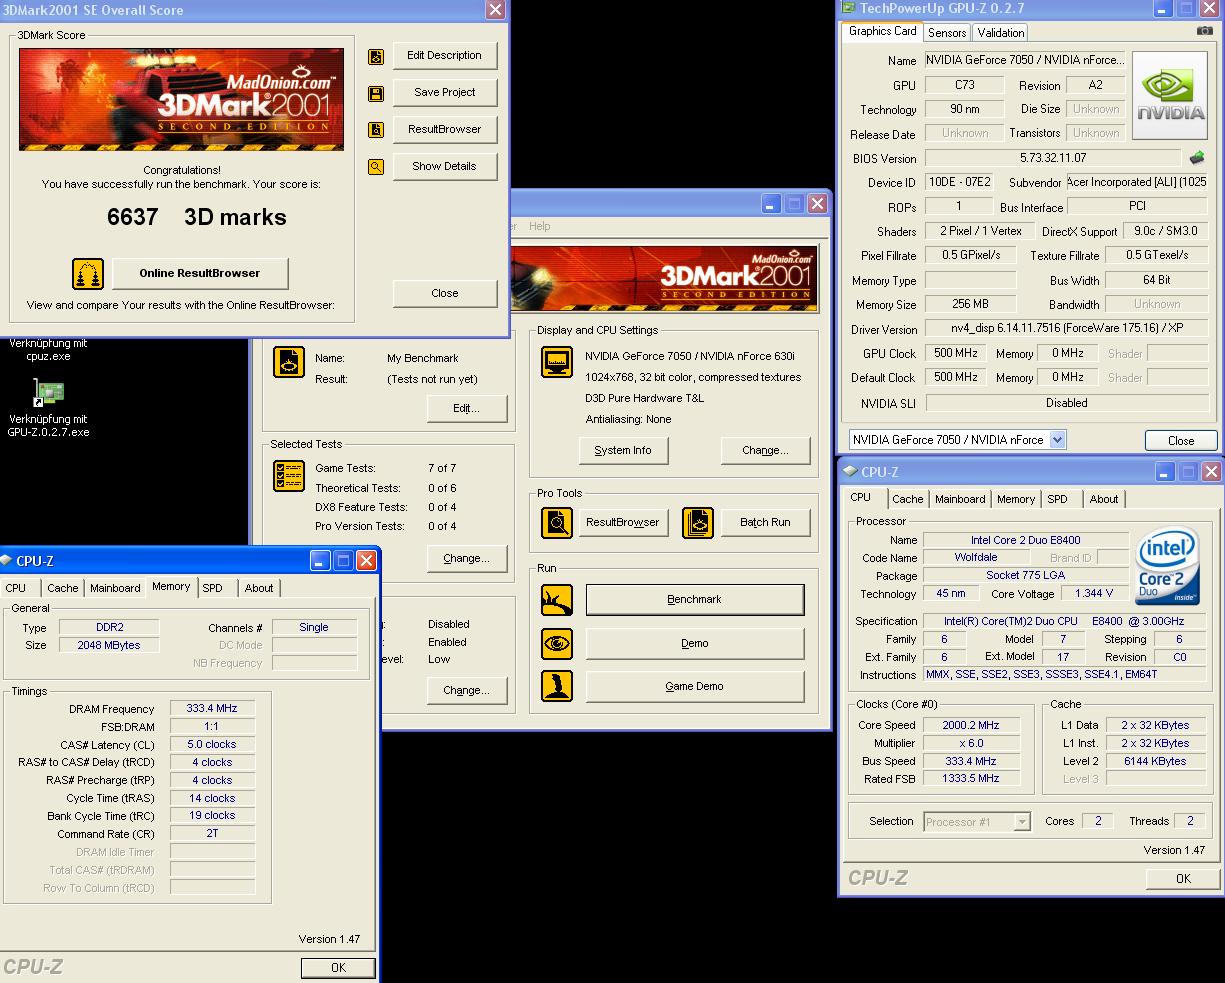Click the Edit... button for project name

point(466,408)
